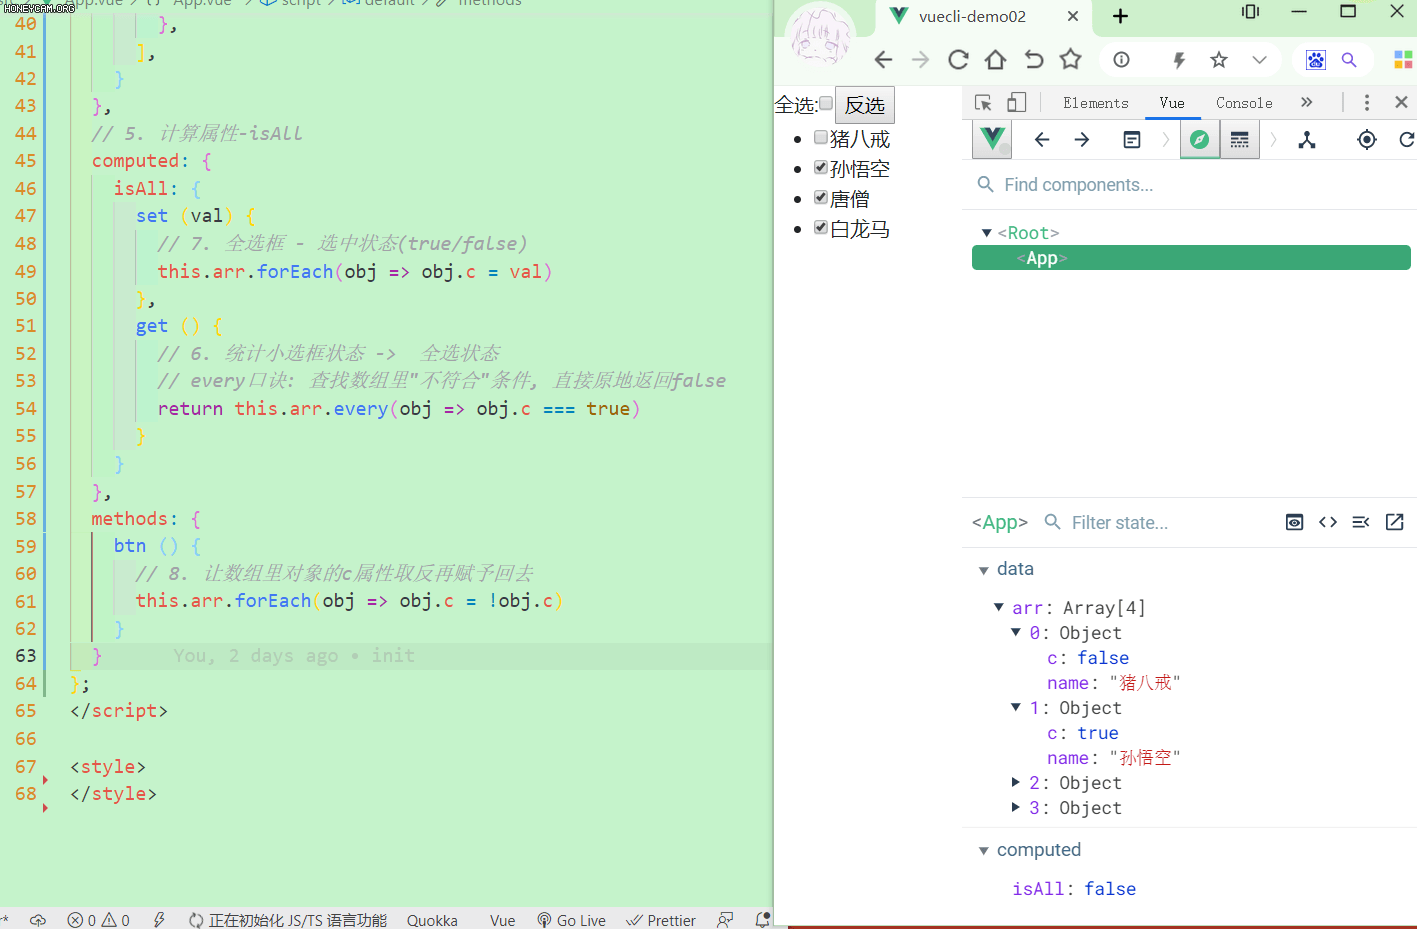
Task: Open the Baidu search engine icon
Action: pyautogui.click(x=1316, y=60)
